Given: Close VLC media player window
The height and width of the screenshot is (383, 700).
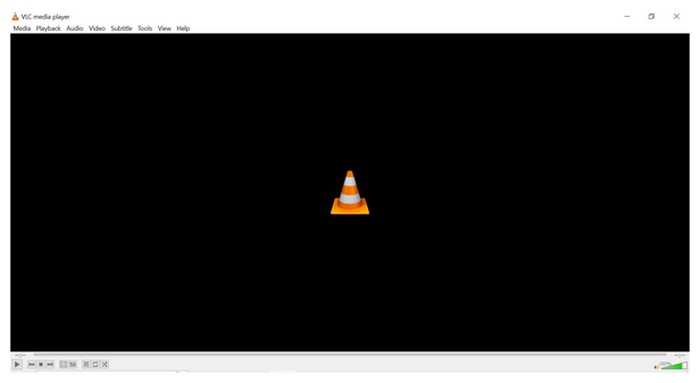Looking at the screenshot, I should 676,17.
